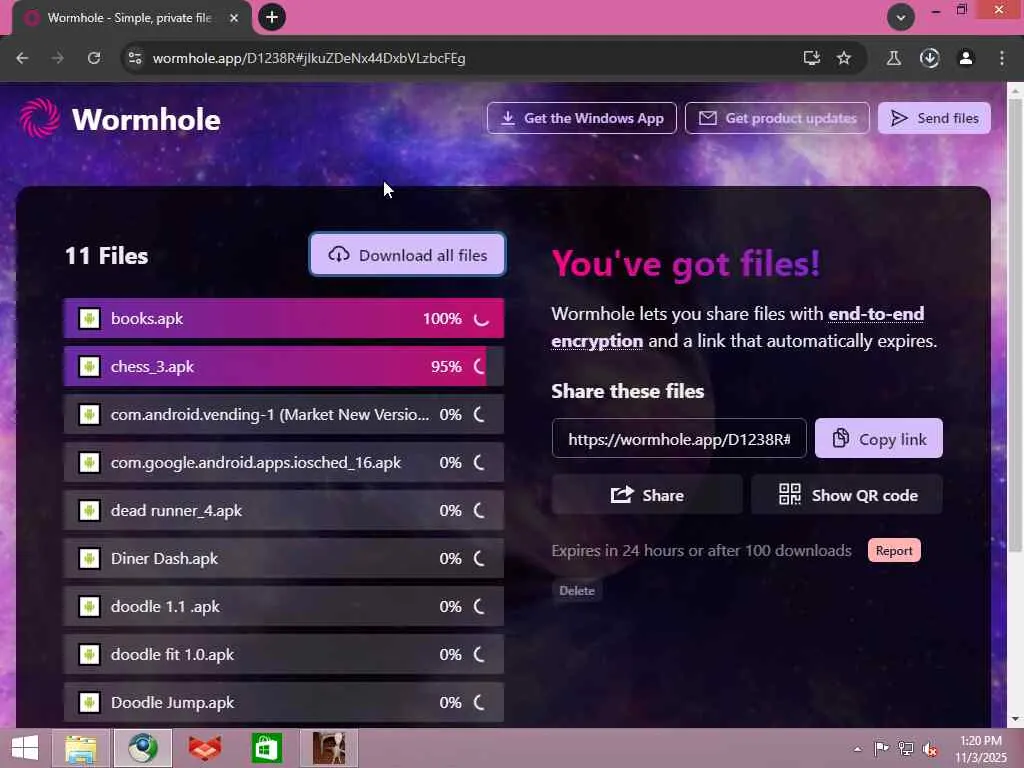
Task: Click the Share button
Action: [x=647, y=495]
